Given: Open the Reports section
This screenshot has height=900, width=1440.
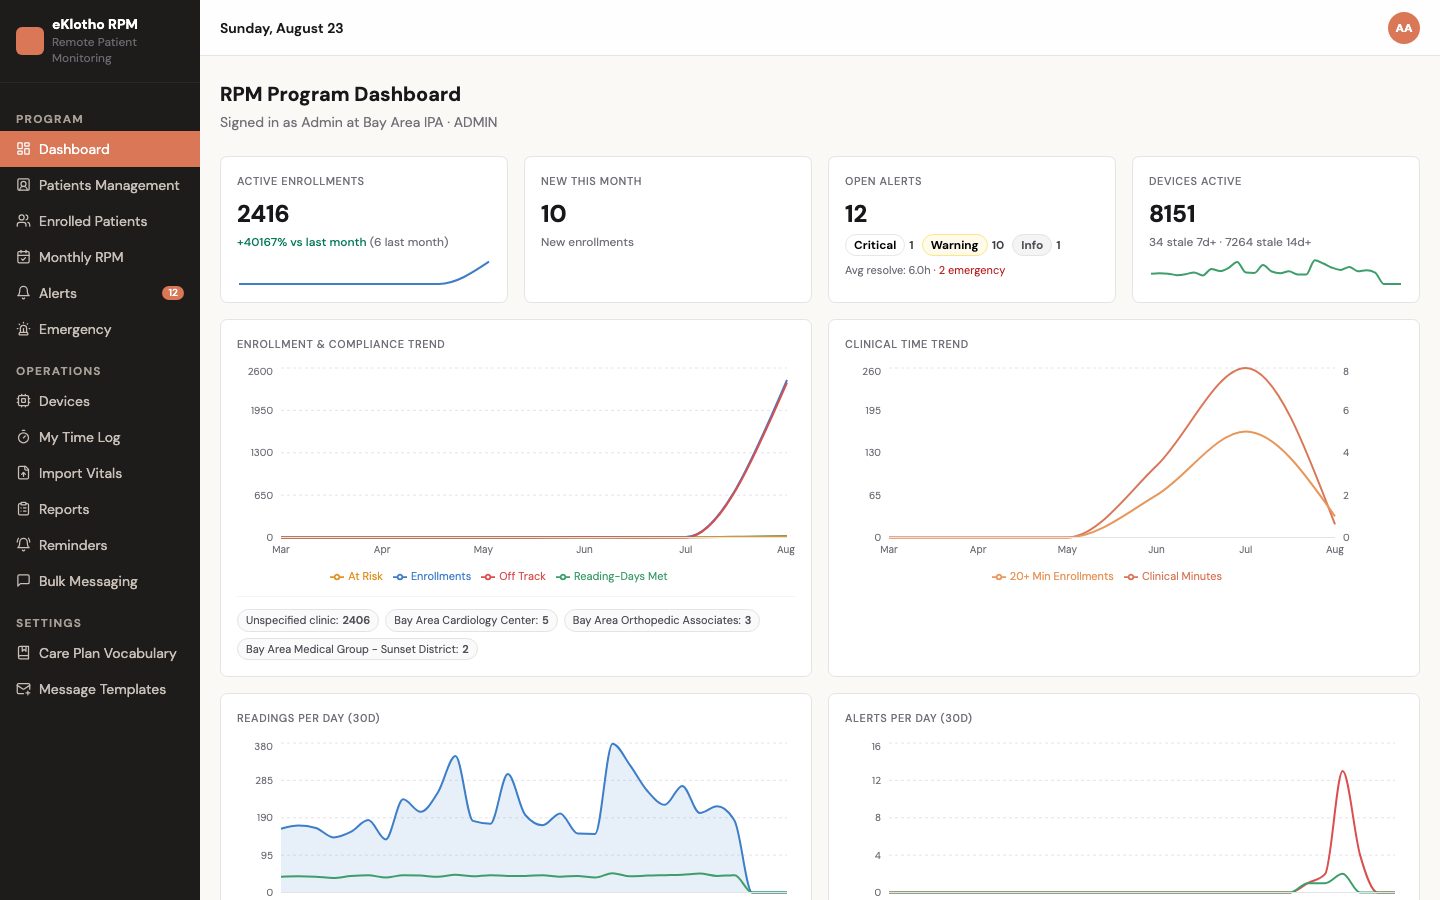Looking at the screenshot, I should click(100, 509).
